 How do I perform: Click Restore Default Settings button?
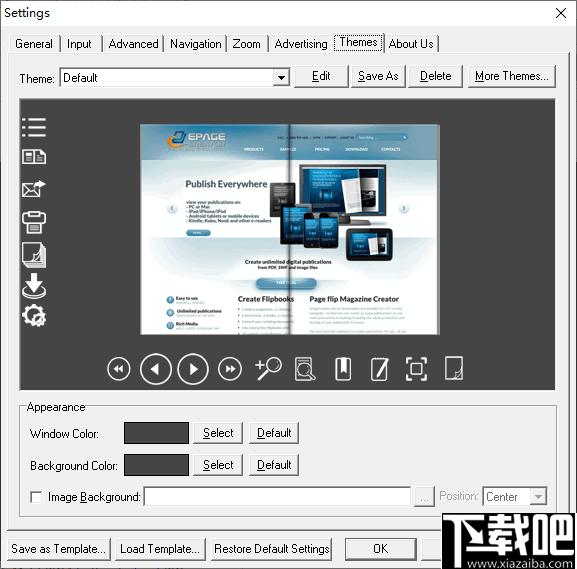tap(272, 549)
